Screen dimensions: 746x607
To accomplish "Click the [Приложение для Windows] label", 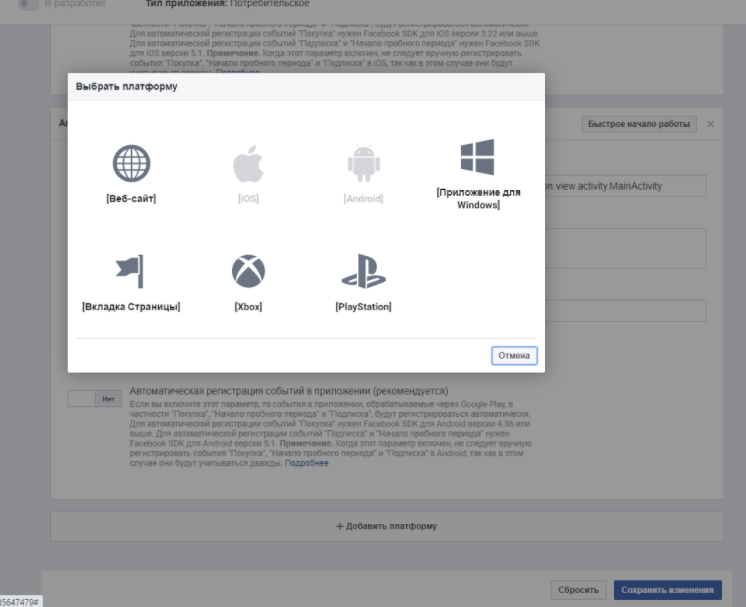I will (478, 198).
